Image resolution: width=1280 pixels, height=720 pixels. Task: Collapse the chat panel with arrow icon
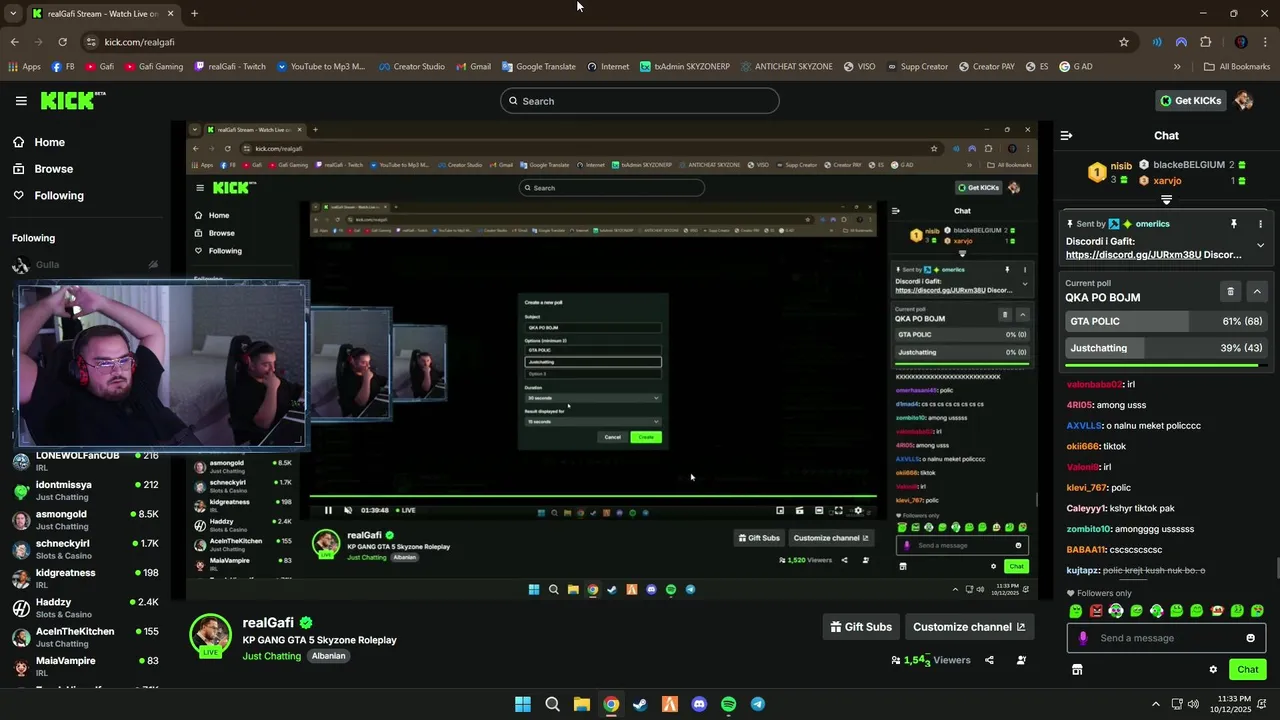tap(1066, 135)
